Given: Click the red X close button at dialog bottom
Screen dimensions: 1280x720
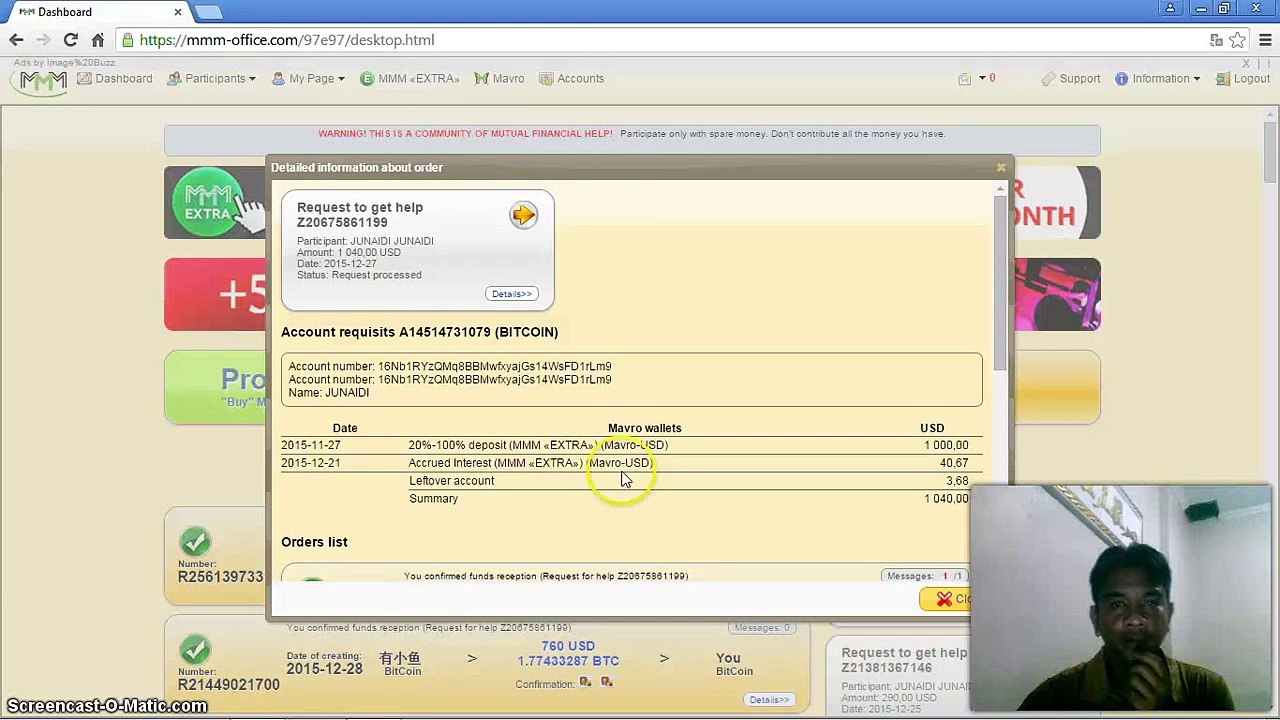Looking at the screenshot, I should [x=945, y=599].
